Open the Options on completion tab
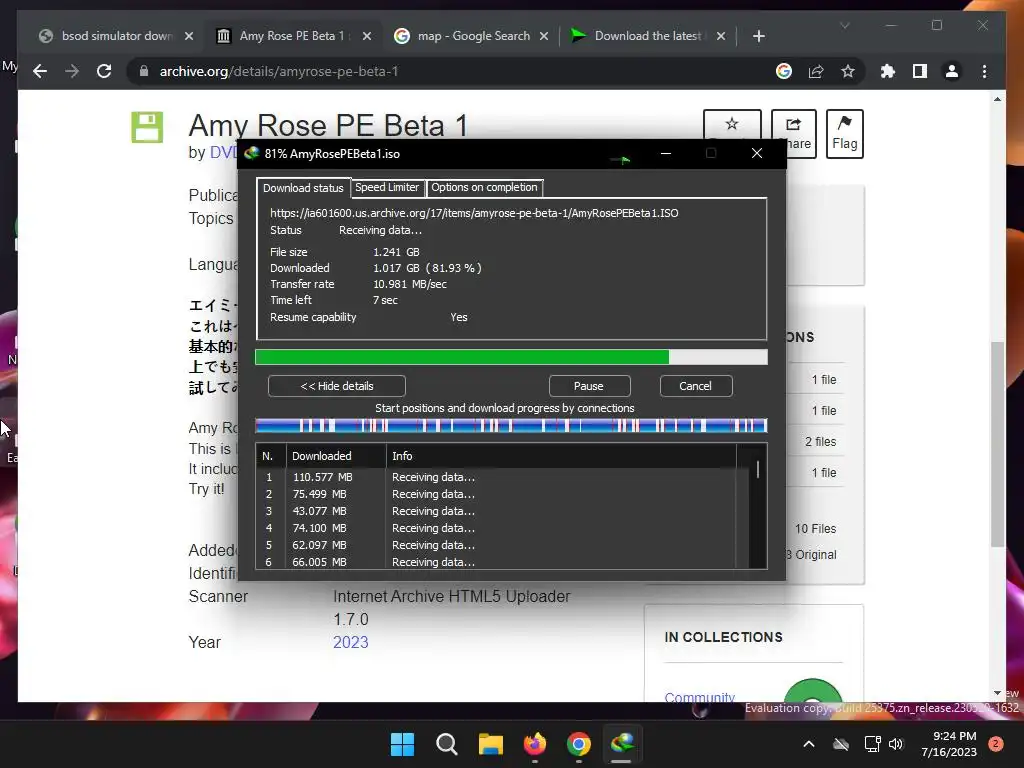Viewport: 1024px width, 768px height. pos(484,187)
